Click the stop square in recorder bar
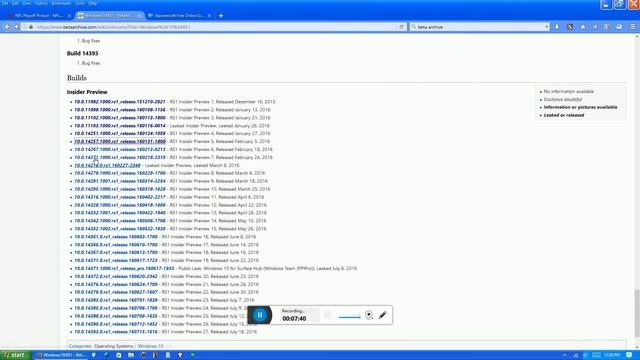 pos(328,315)
